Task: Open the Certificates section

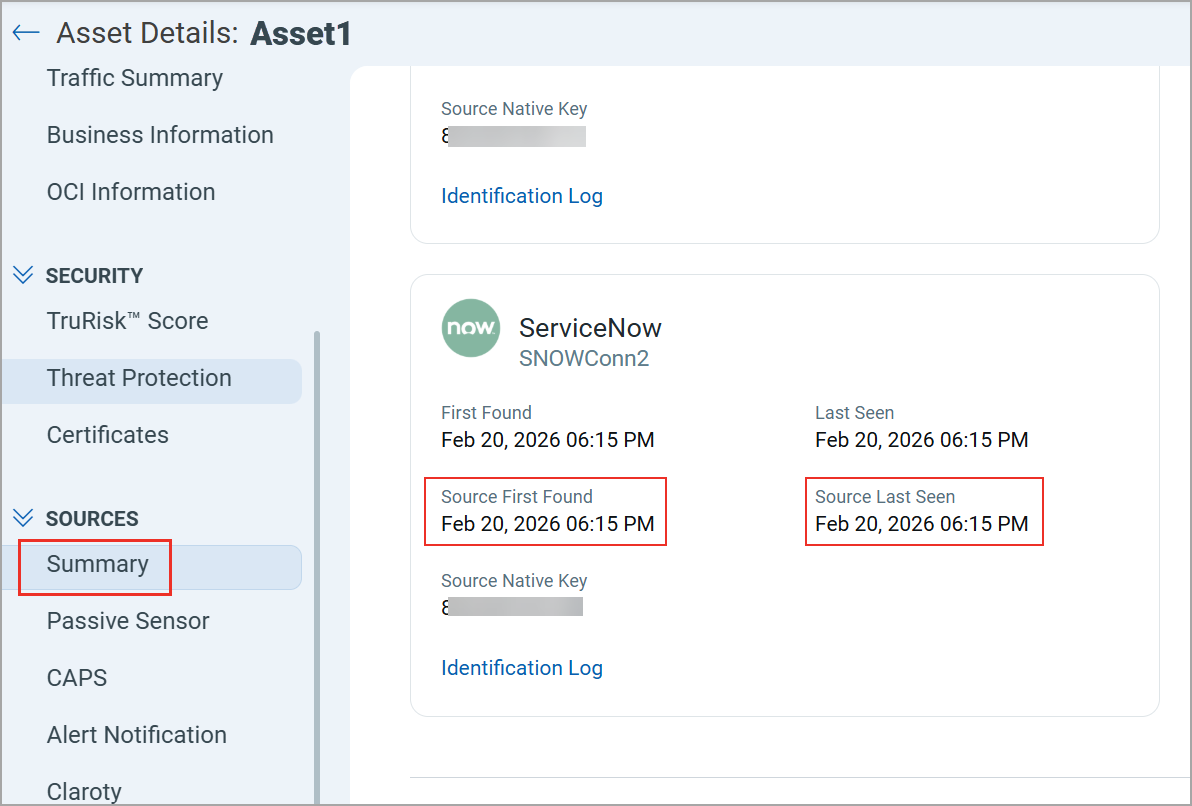Action: [108, 435]
